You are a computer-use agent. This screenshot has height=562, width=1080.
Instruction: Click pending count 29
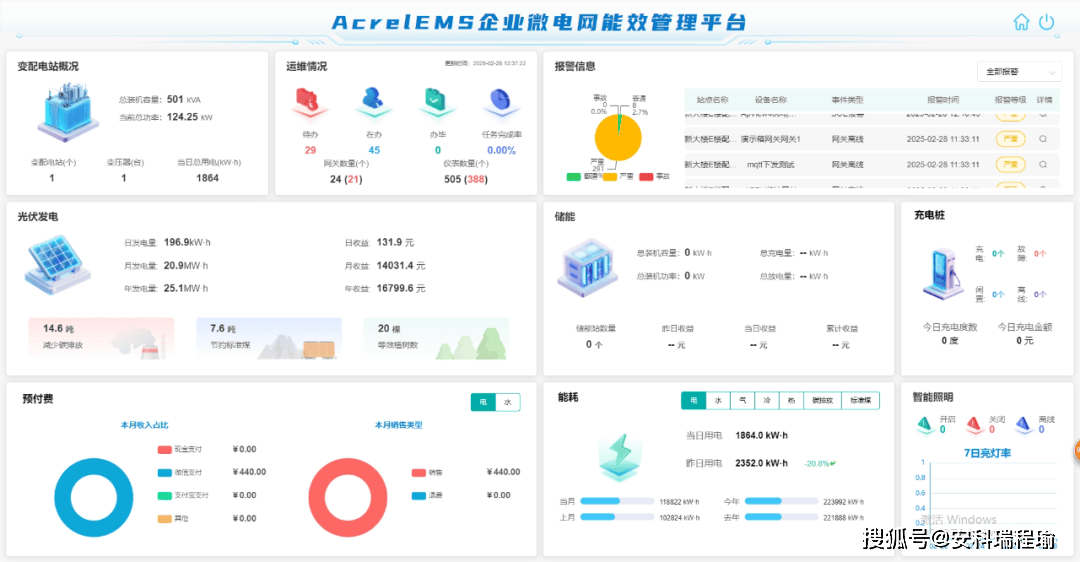click(x=310, y=150)
